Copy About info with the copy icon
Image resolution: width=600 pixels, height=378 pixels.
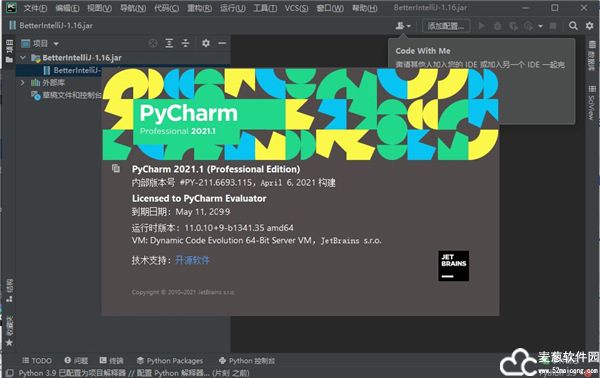[116, 168]
